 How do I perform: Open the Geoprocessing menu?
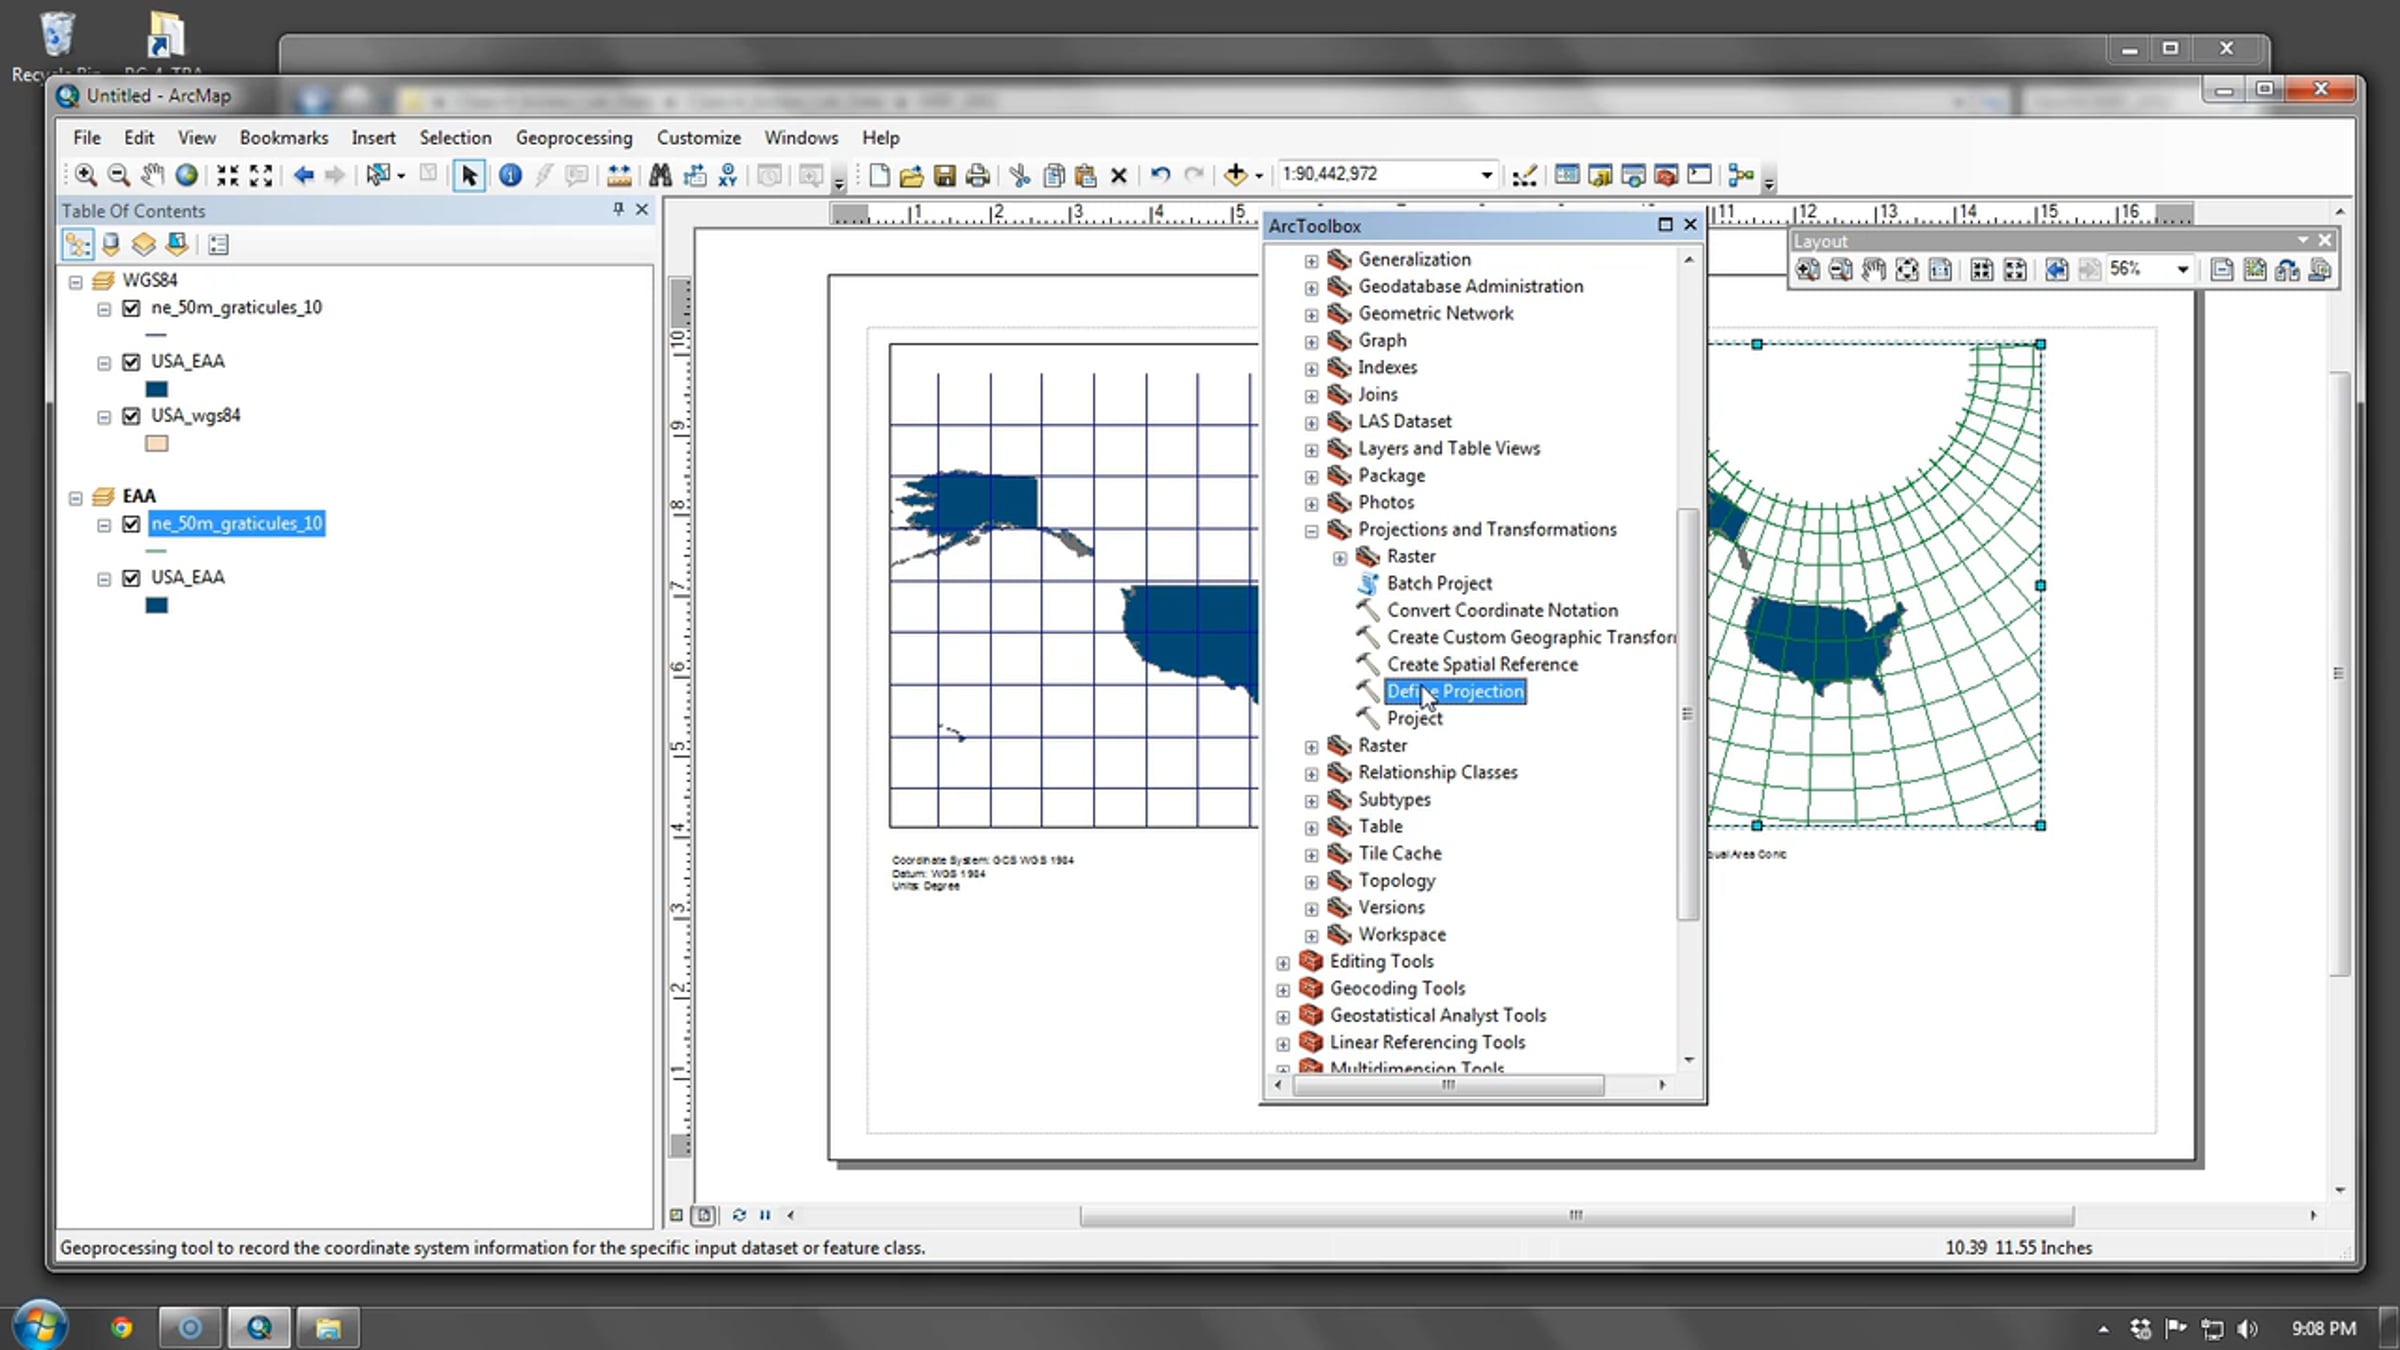tap(573, 138)
